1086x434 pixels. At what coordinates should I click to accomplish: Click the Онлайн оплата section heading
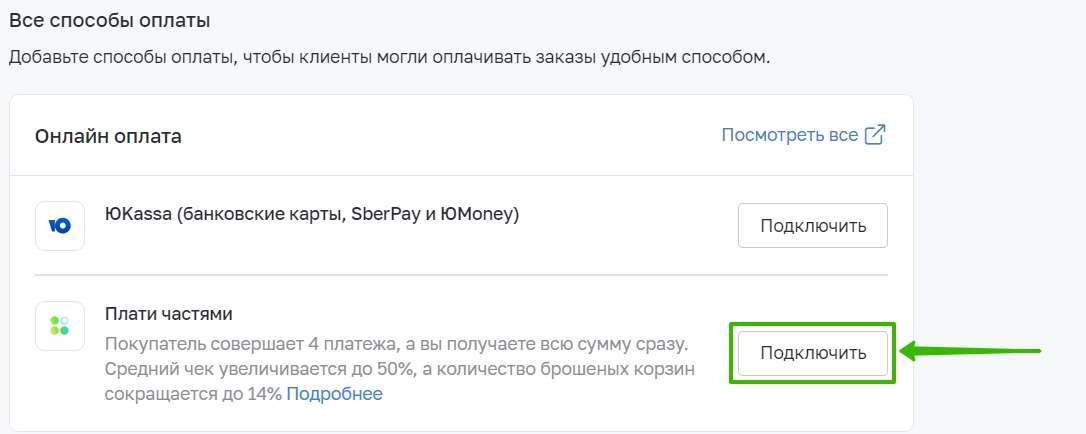[x=108, y=137]
